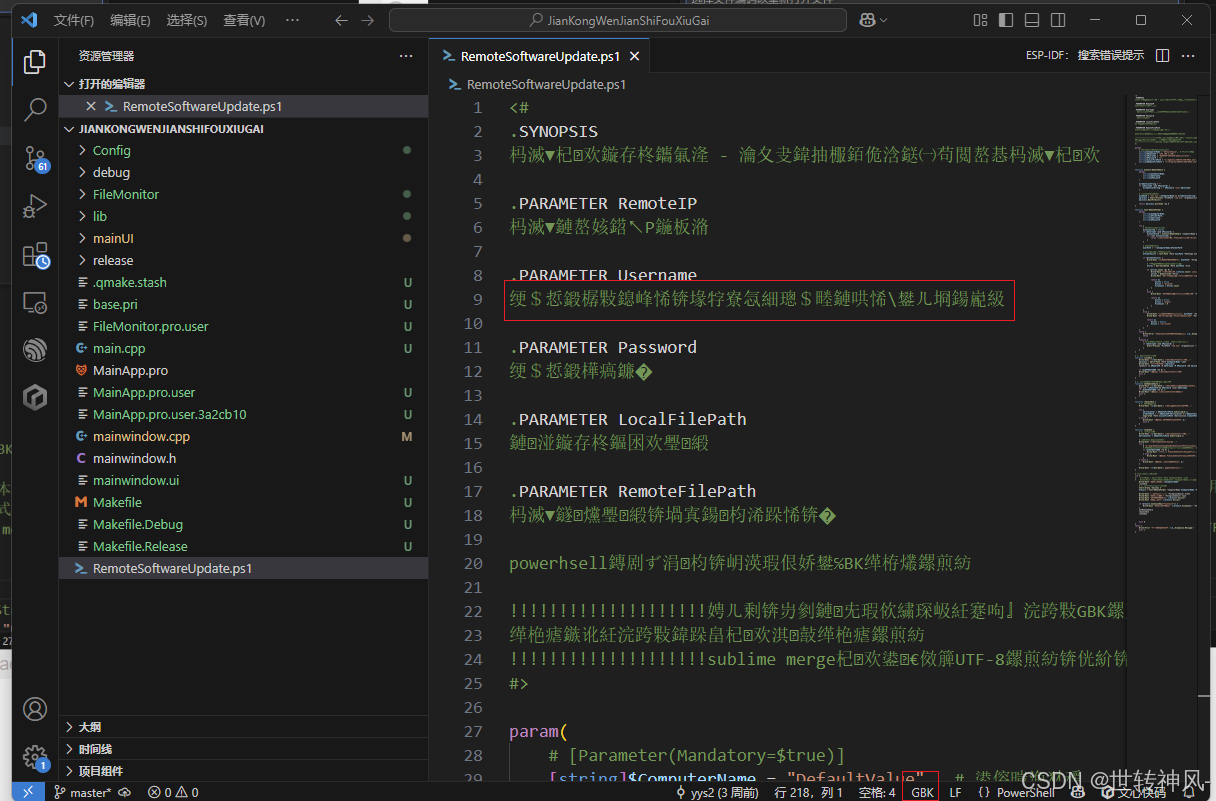Open the Selection menu
1216x801 pixels.
187,20
